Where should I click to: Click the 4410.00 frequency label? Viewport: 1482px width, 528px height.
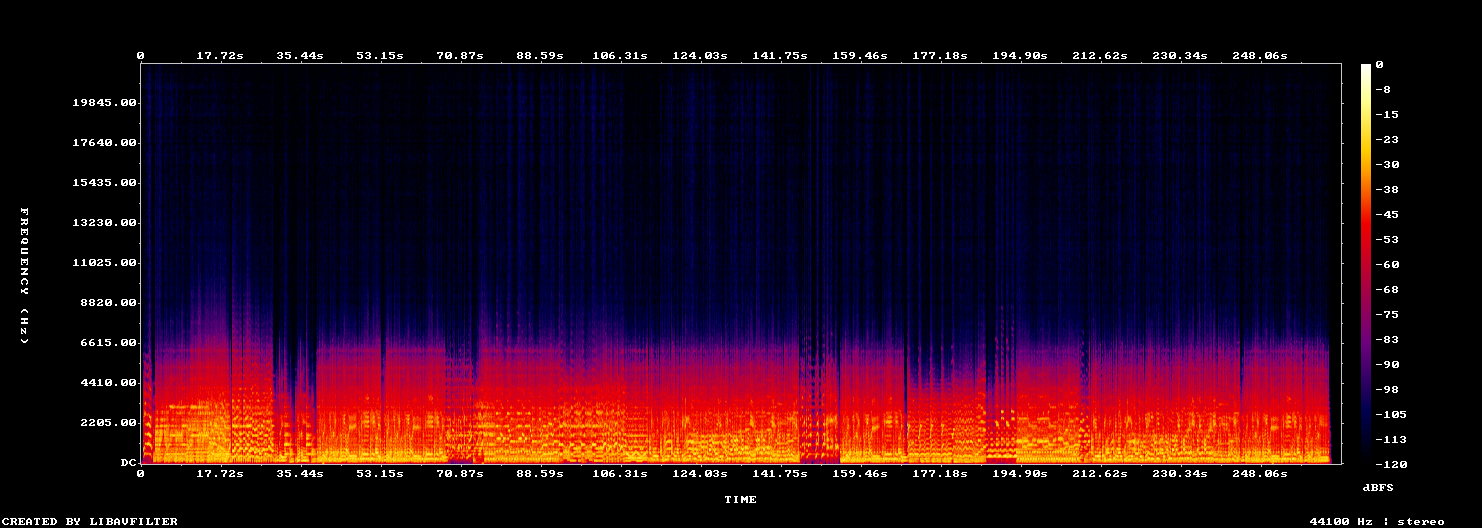(x=108, y=383)
